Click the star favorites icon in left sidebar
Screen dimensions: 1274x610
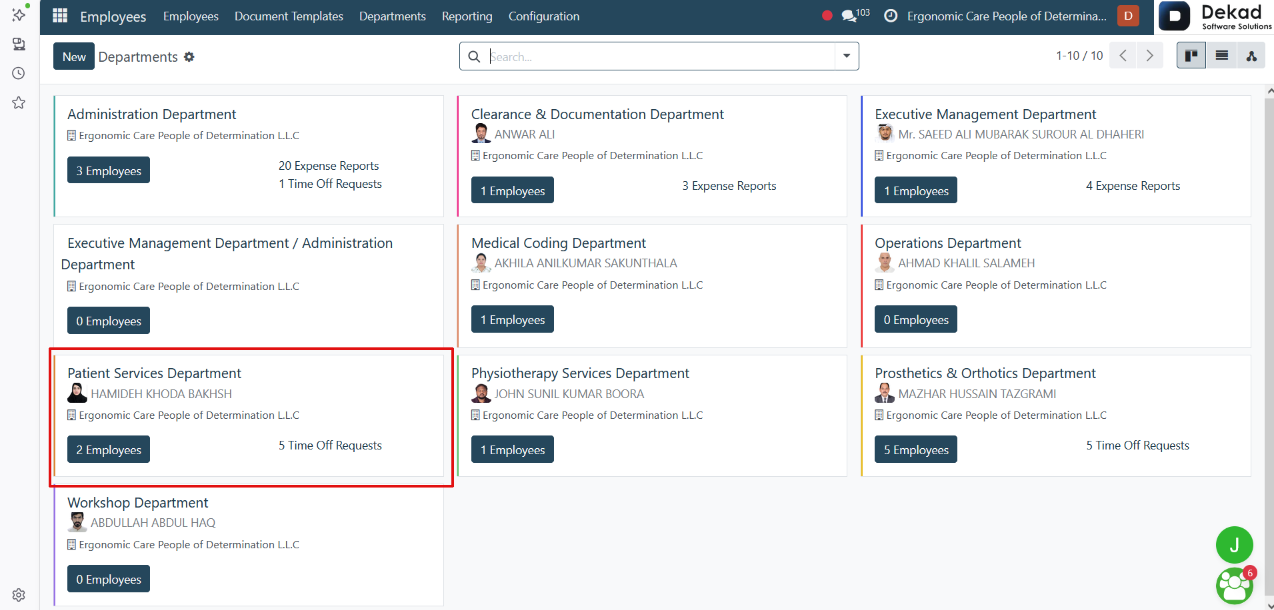click(x=18, y=102)
